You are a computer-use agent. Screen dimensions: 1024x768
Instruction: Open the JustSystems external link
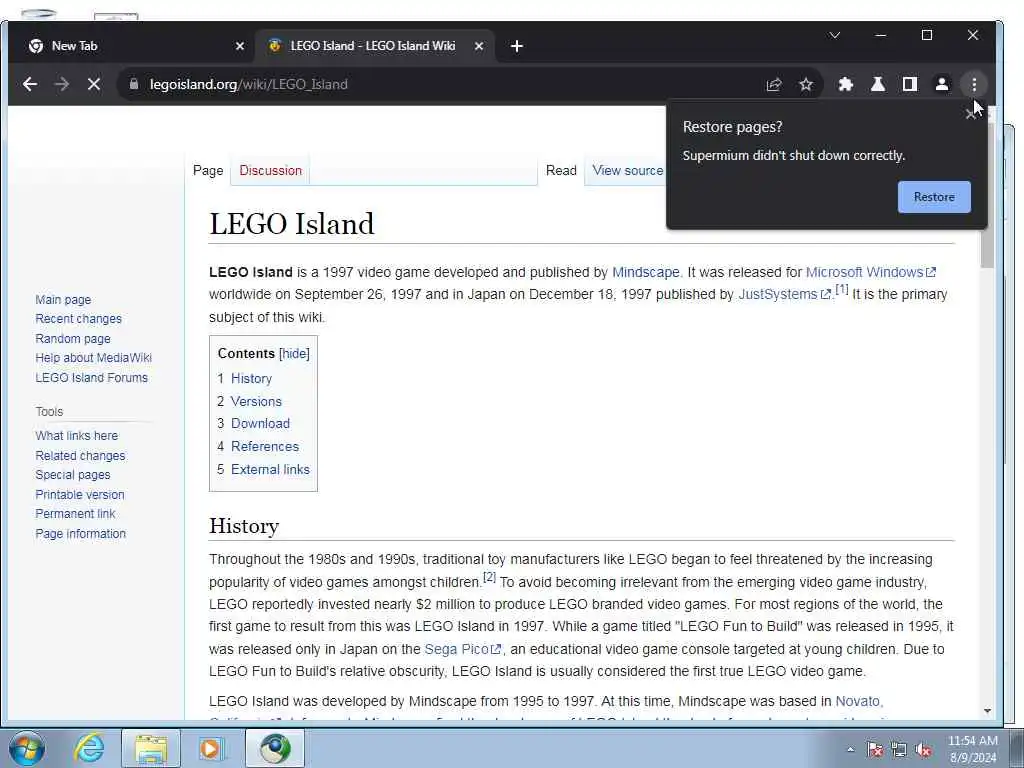pyautogui.click(x=784, y=294)
